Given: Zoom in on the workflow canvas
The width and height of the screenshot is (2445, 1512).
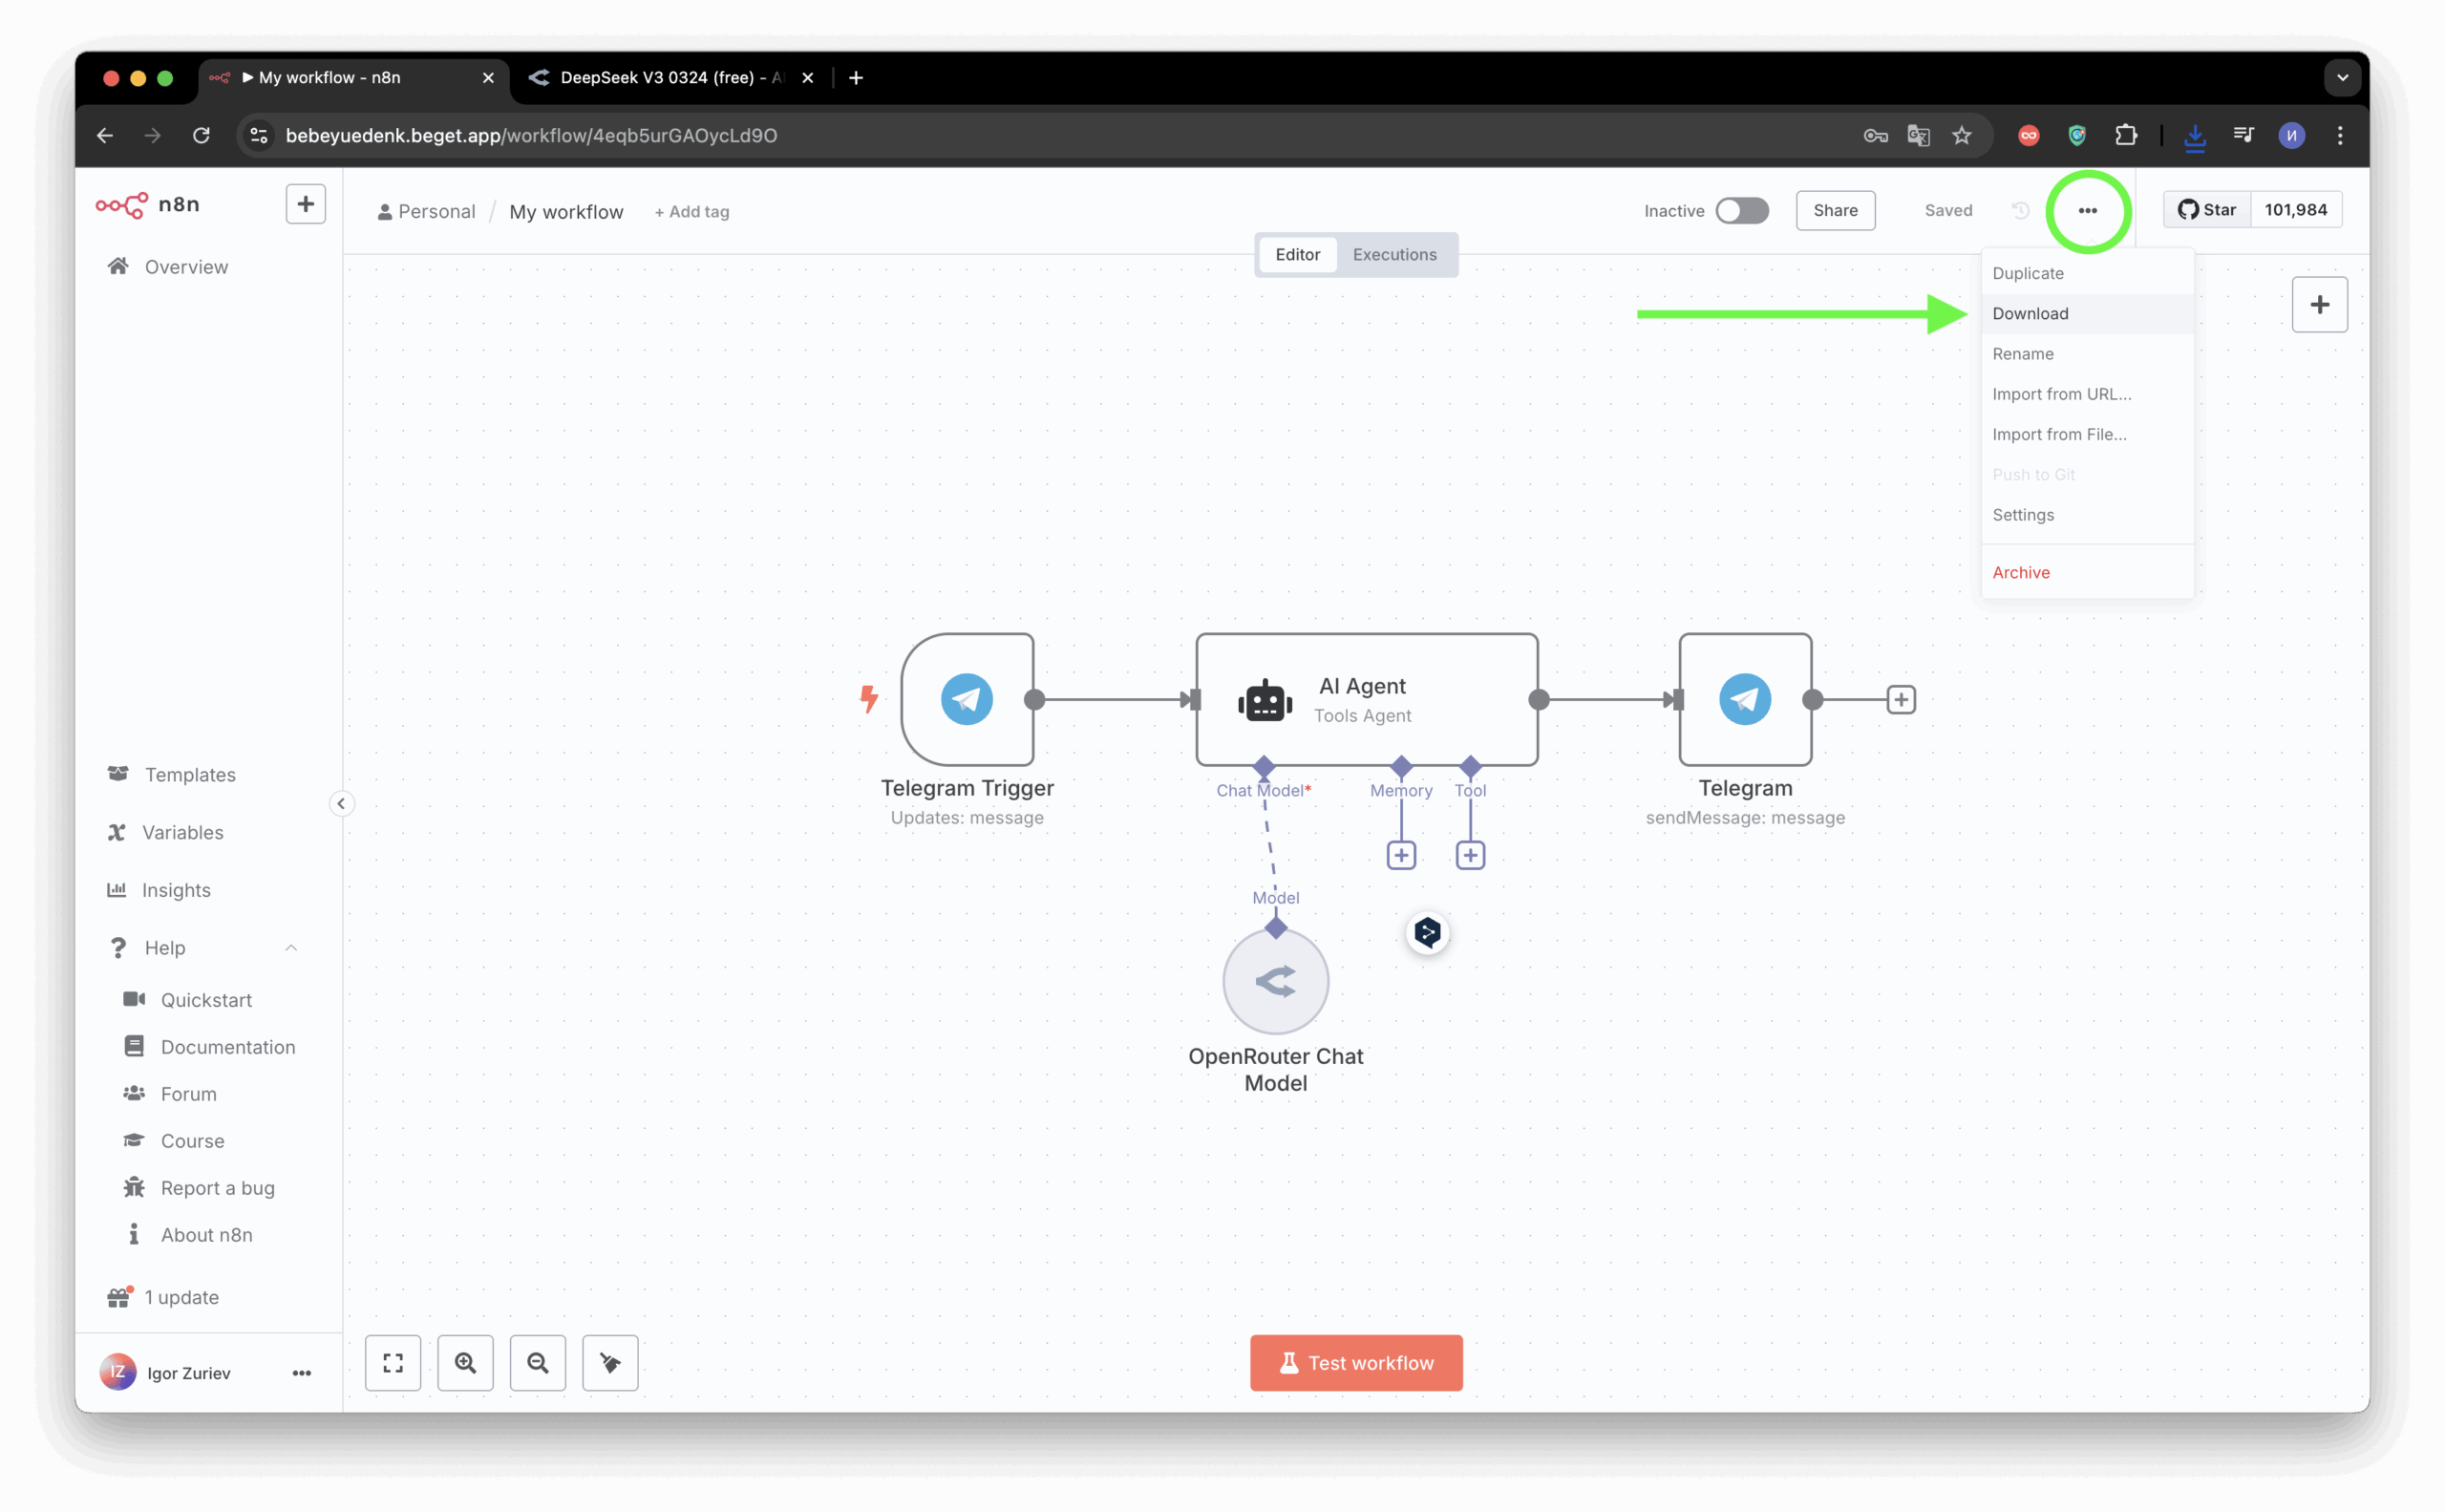Looking at the screenshot, I should (x=465, y=1362).
